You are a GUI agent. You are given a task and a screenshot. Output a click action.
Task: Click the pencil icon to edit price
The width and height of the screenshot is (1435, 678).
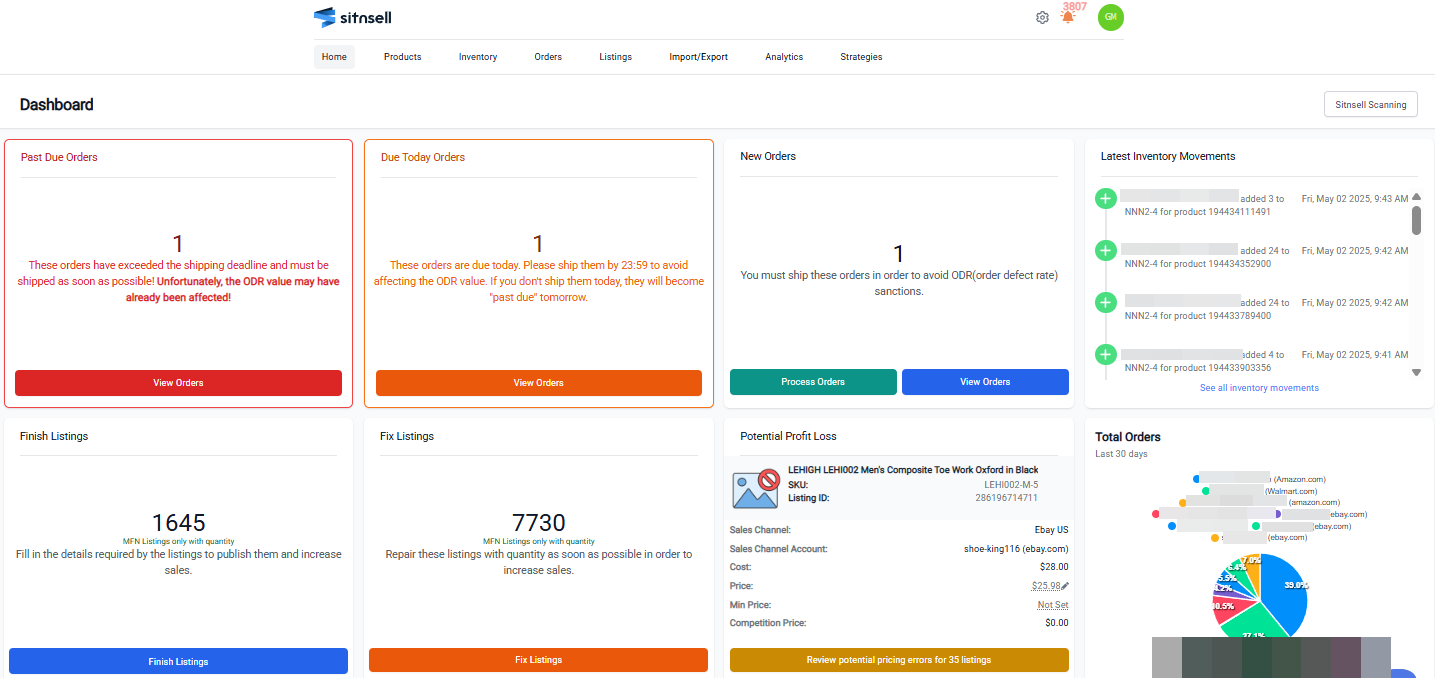point(1065,586)
